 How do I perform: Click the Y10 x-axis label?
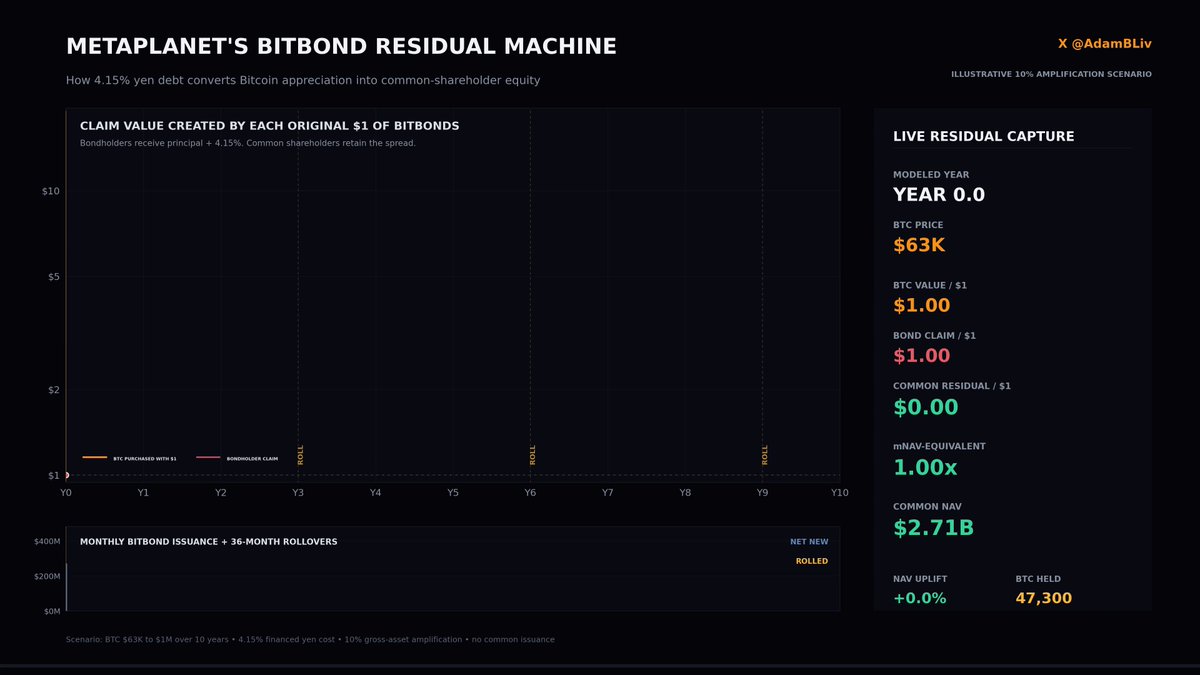click(x=840, y=493)
